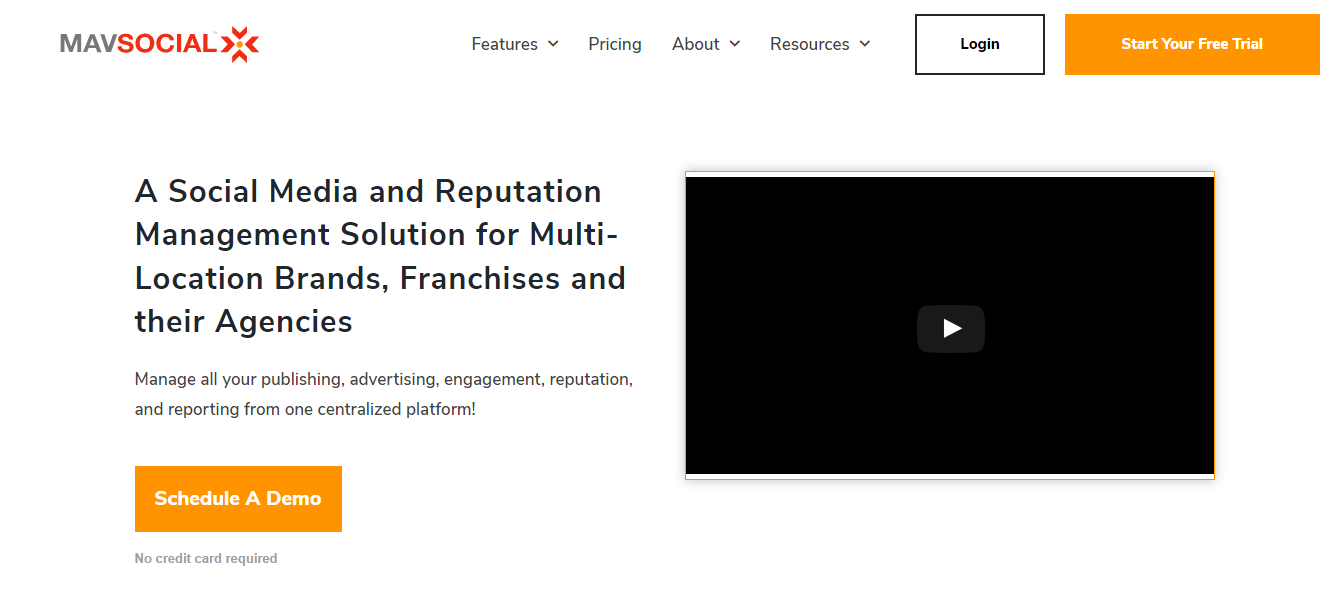Click the SOCIAL text in logo
The height and width of the screenshot is (601, 1337).
coord(167,44)
